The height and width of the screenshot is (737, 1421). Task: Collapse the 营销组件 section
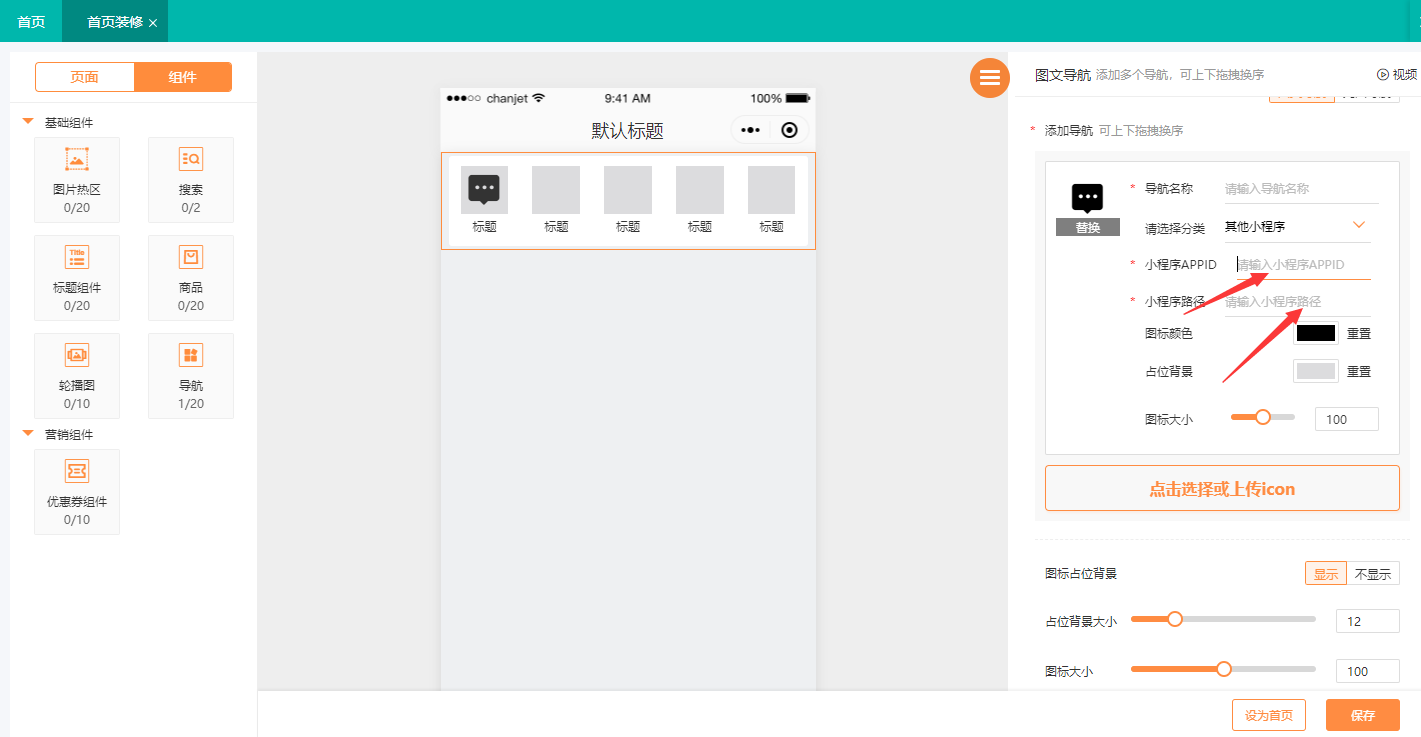click(28, 434)
